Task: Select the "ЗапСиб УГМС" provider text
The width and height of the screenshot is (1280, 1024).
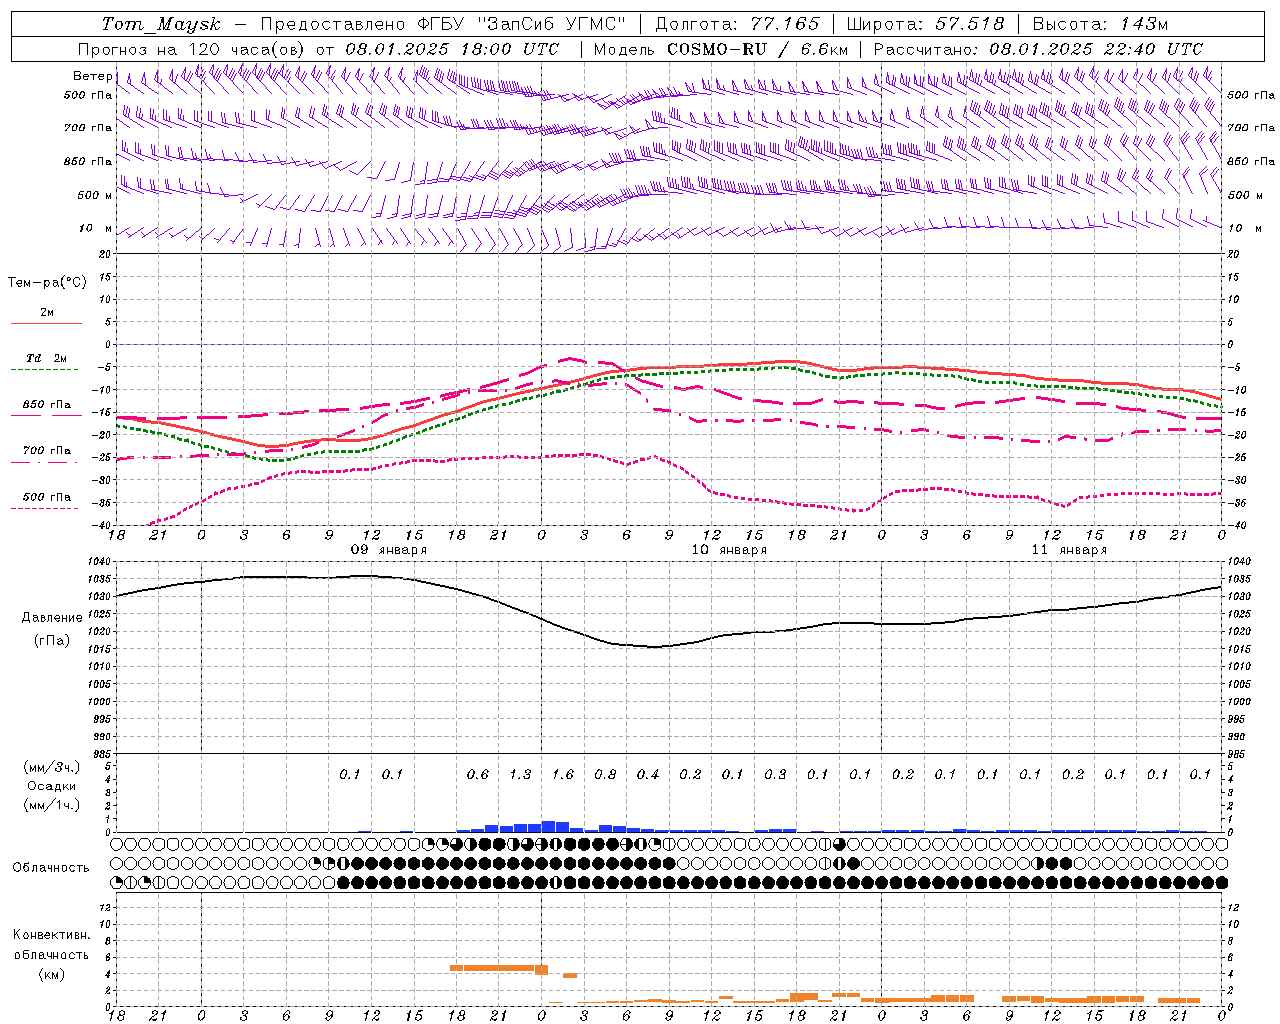Action: tap(551, 24)
